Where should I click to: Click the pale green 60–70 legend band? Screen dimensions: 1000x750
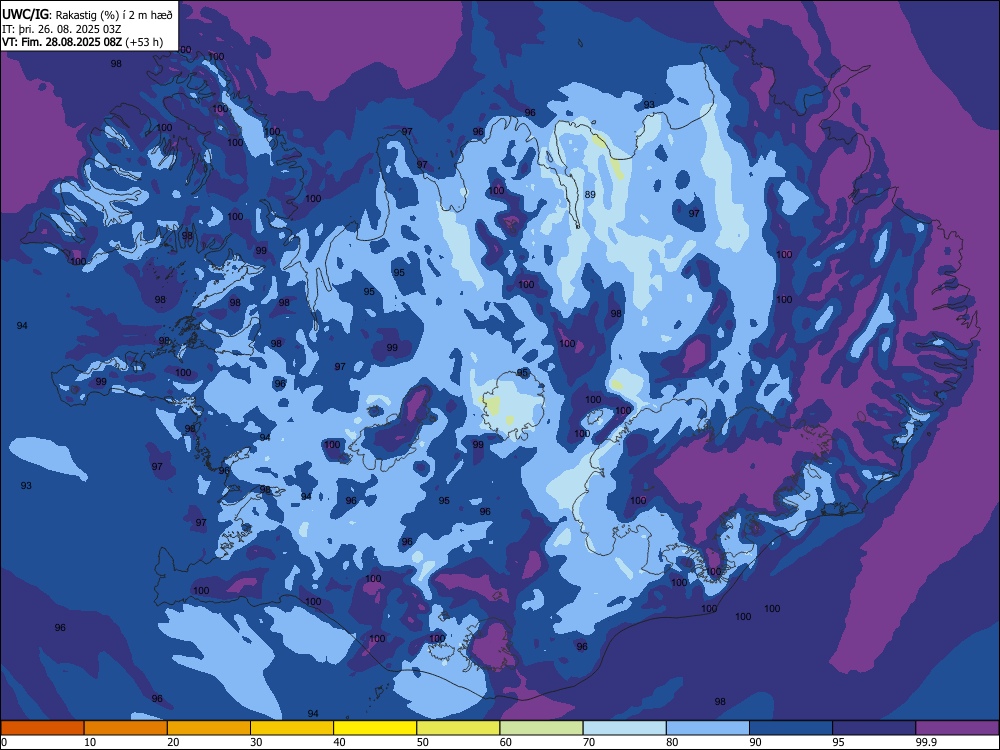tap(541, 728)
